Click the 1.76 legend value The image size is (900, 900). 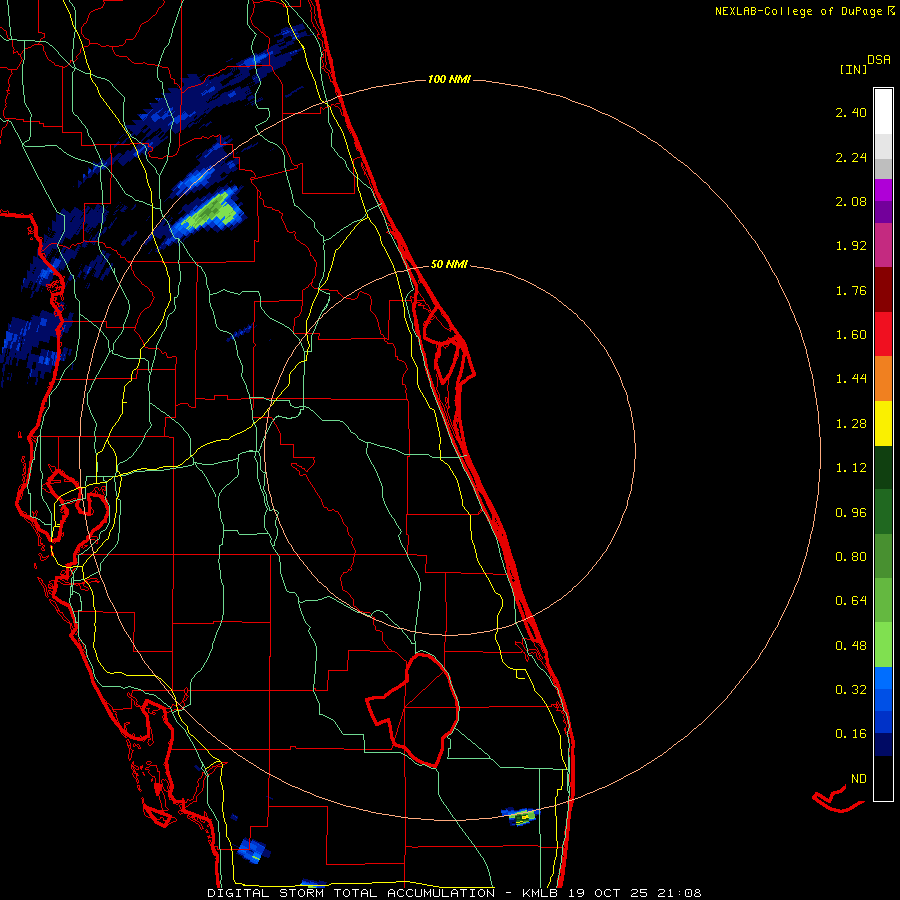click(851, 291)
